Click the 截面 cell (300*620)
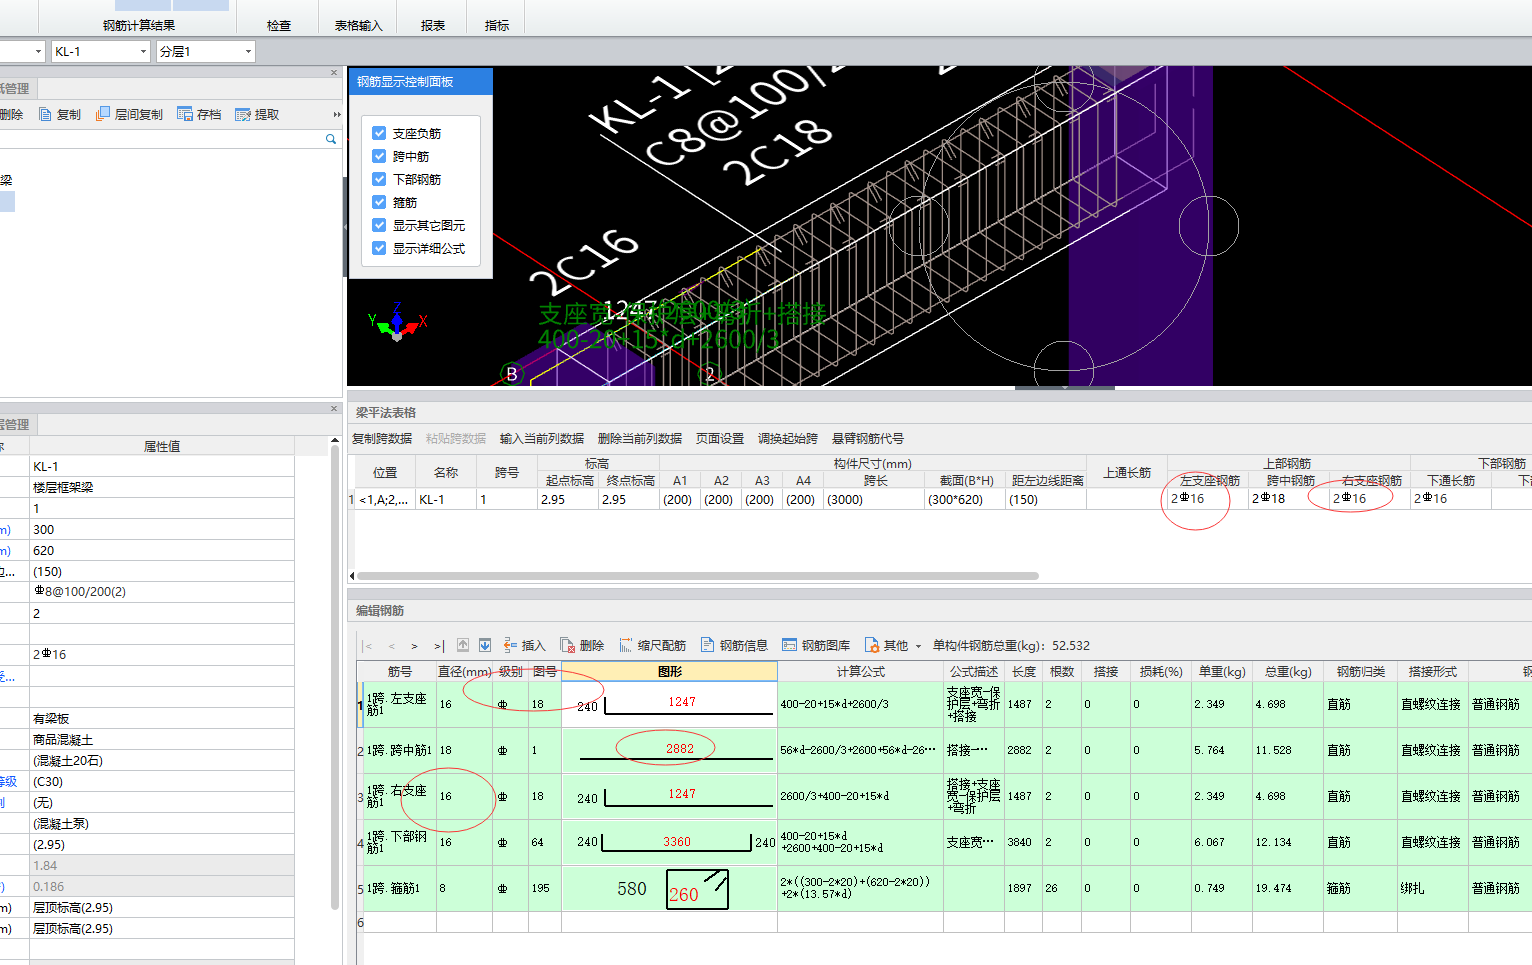The image size is (1532, 965). coord(965,499)
